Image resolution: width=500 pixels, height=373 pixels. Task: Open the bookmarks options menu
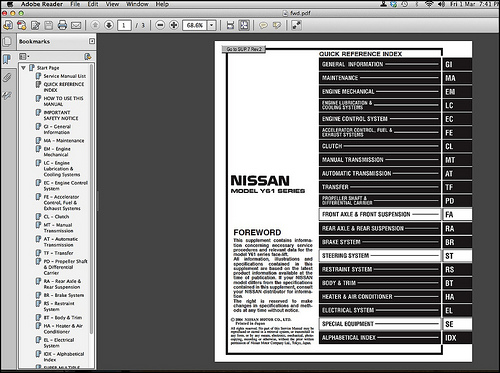[24, 56]
